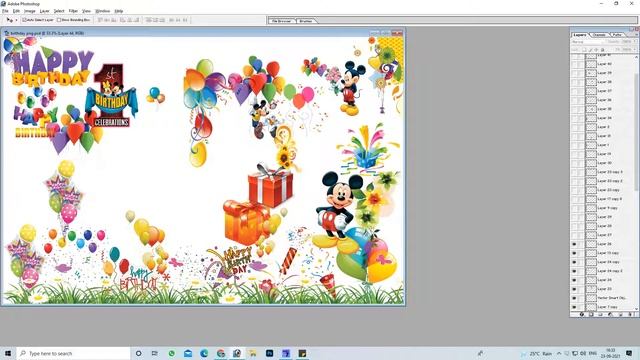The image size is (640, 360).
Task: Open the Image menu
Action: point(30,11)
